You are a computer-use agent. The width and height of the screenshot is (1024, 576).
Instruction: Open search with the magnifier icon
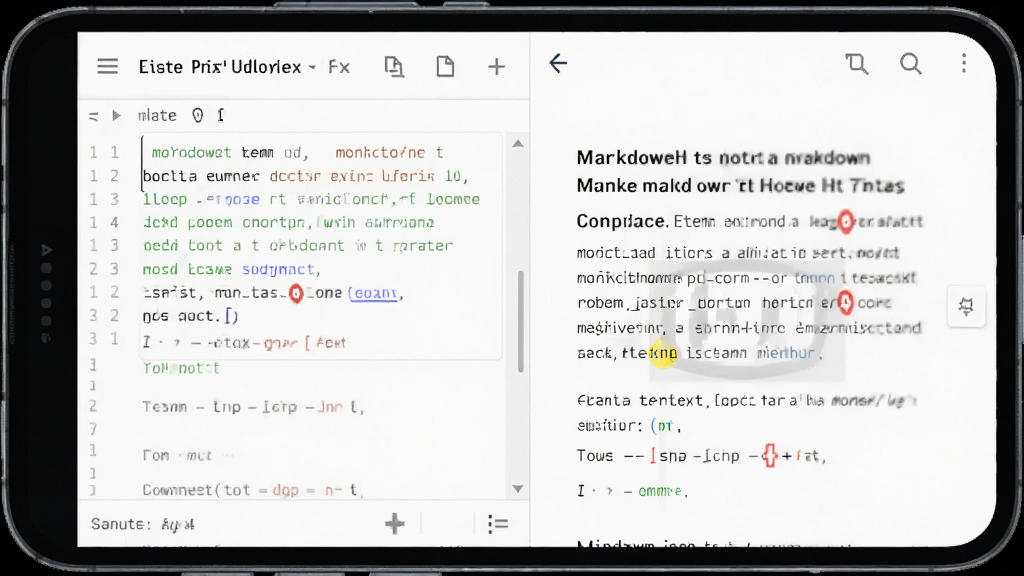[910, 64]
